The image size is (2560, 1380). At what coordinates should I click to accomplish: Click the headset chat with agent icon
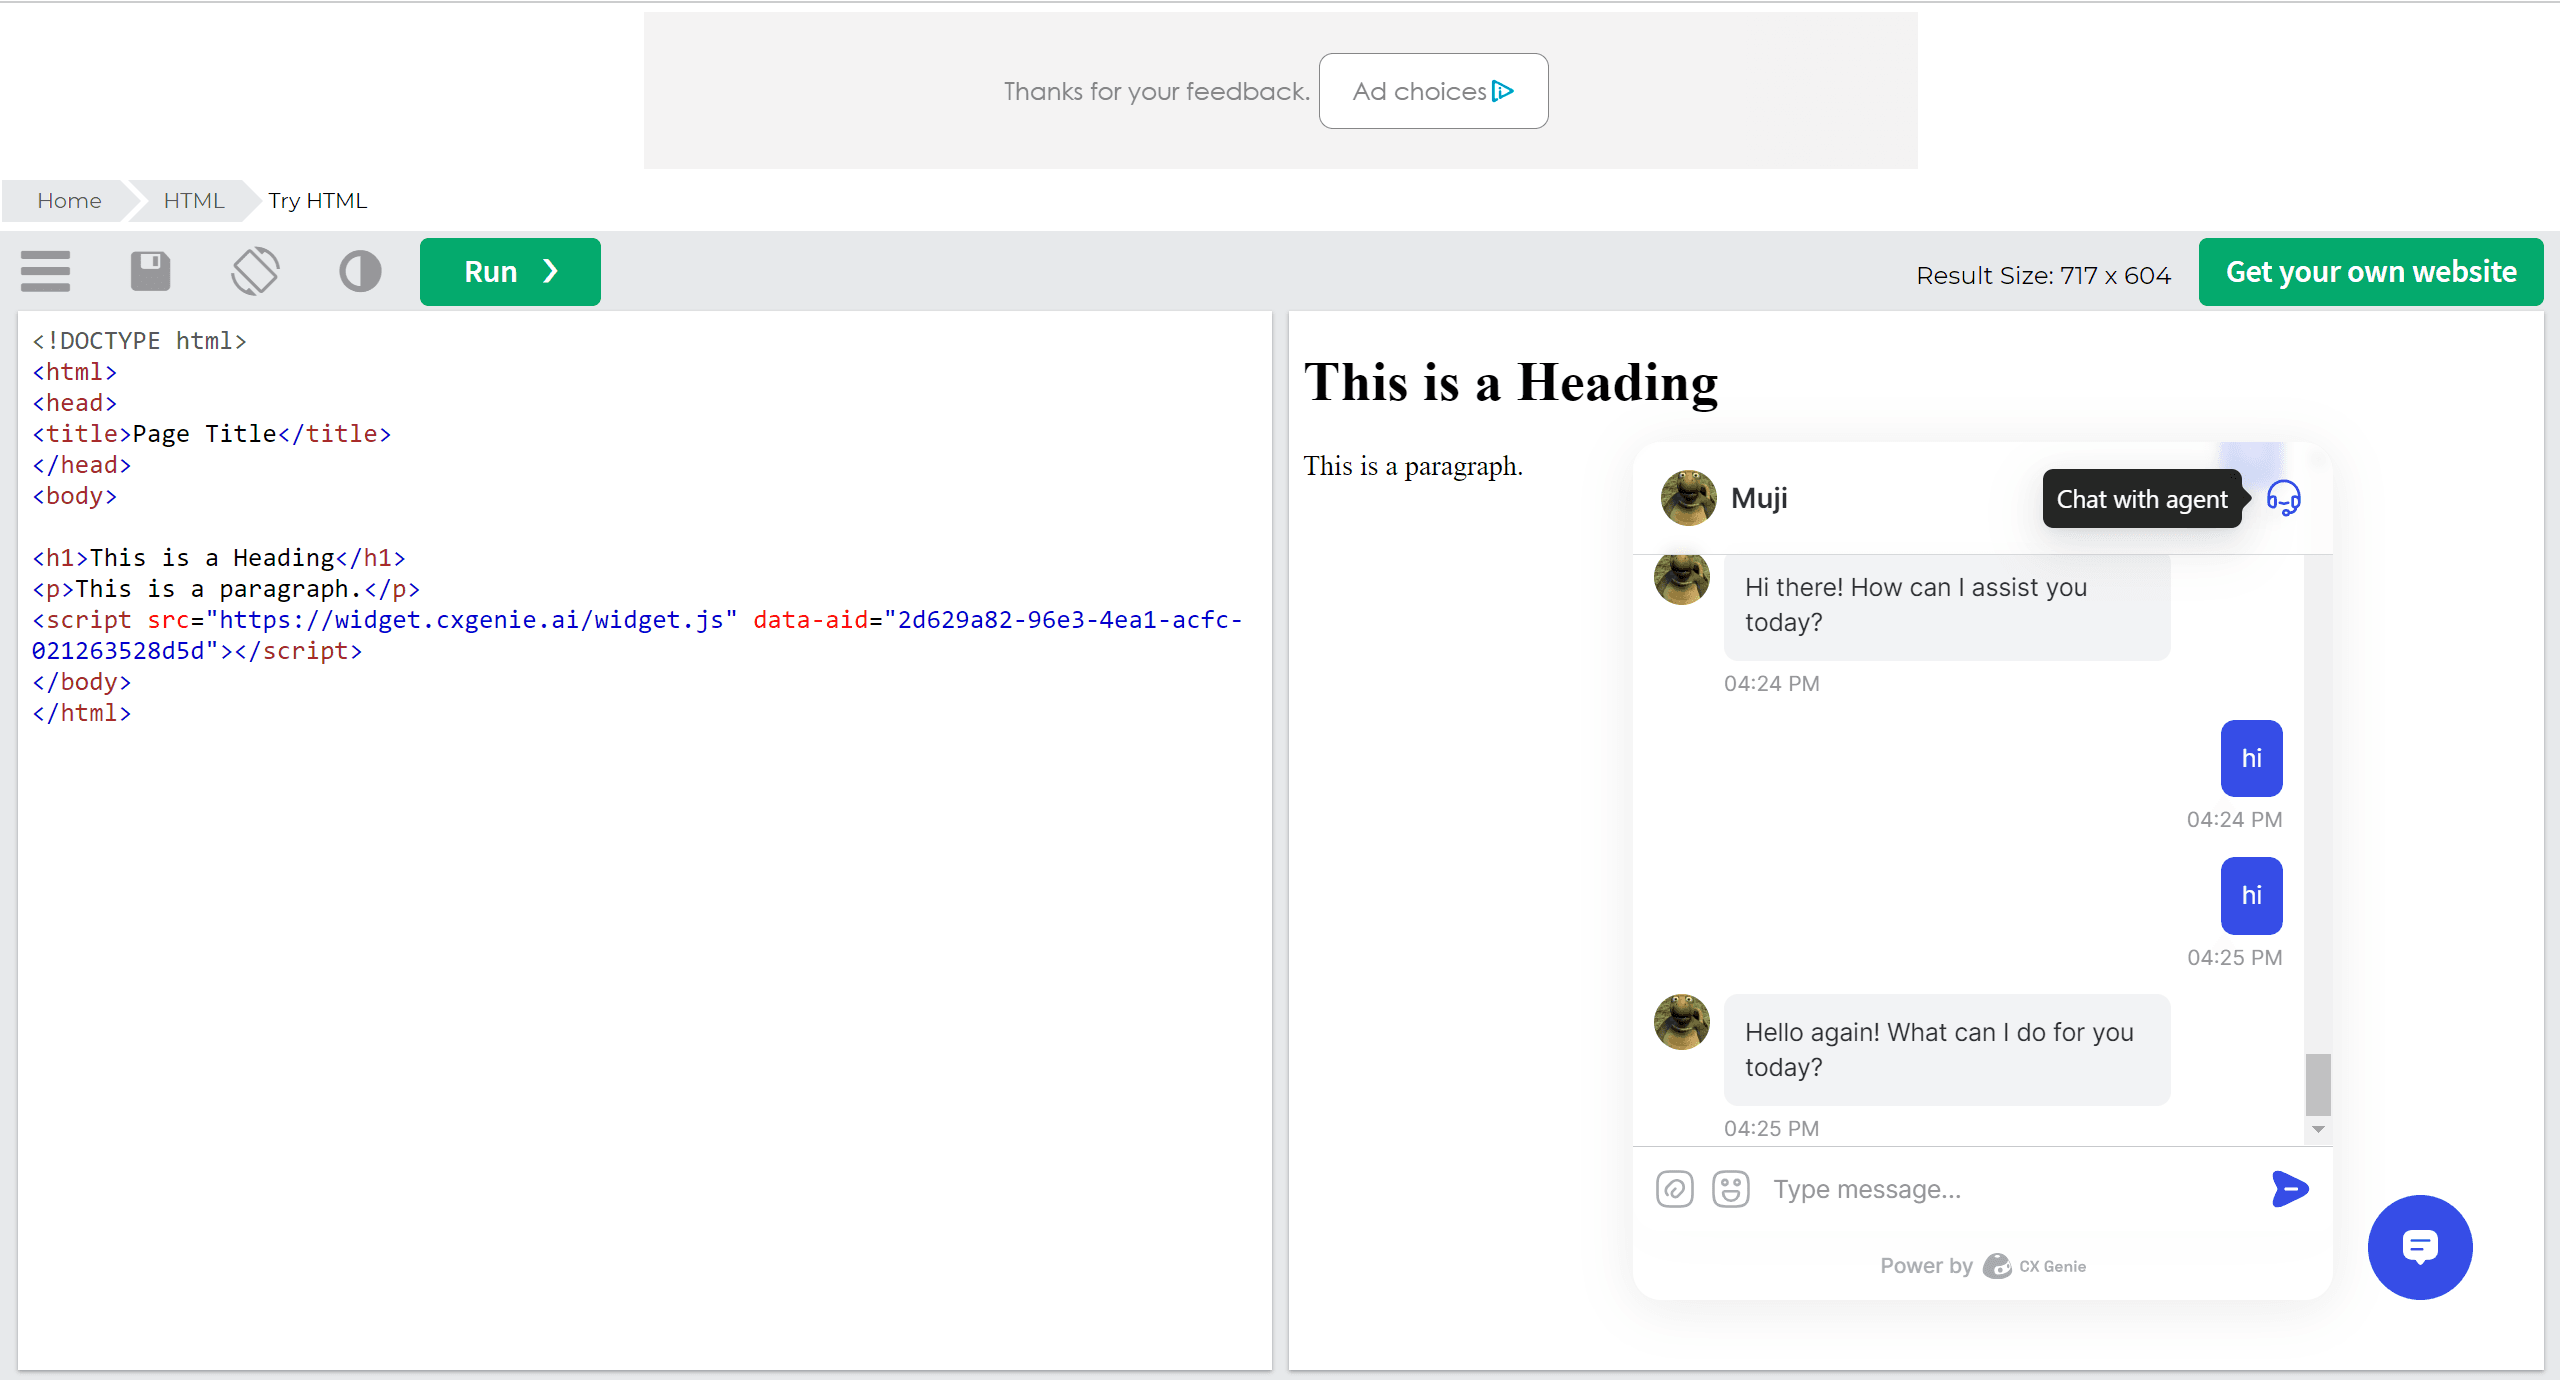(2284, 498)
